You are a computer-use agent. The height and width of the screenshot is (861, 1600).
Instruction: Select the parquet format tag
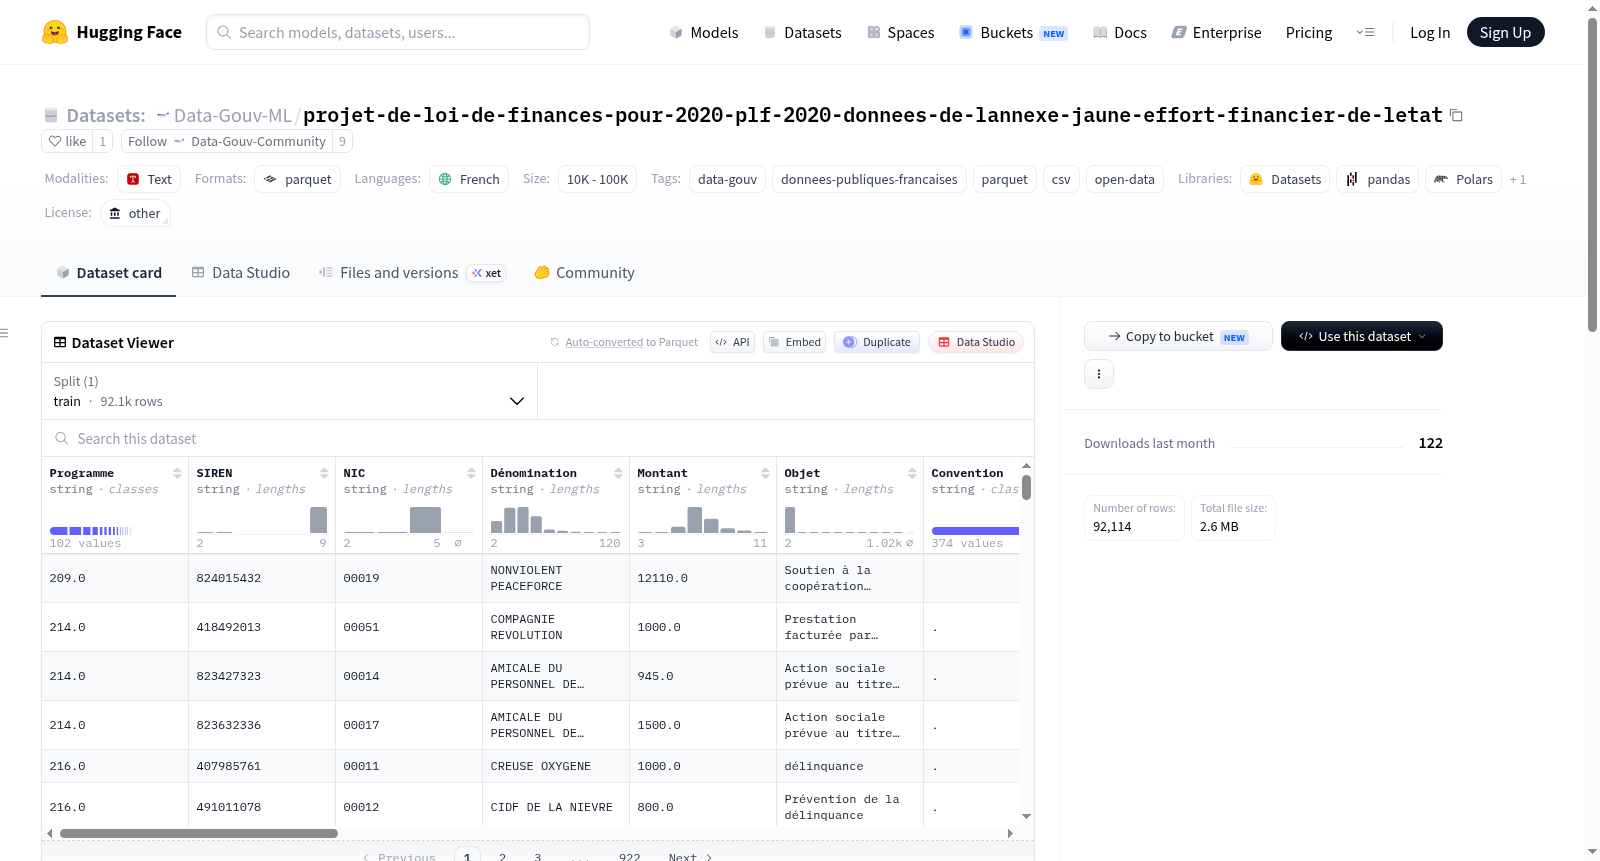click(x=297, y=179)
